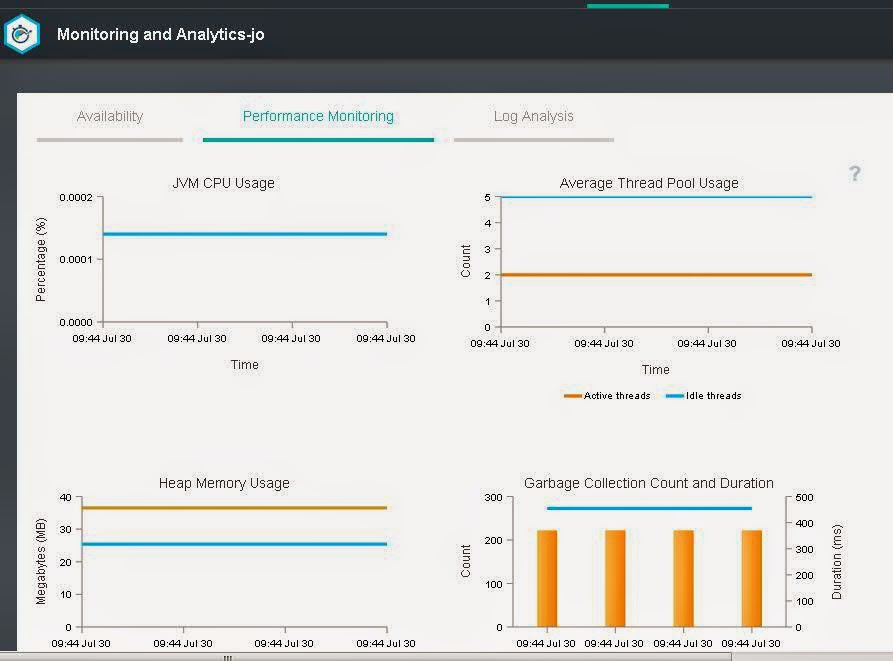Click the blue Idle threads legend swatch
The width and height of the screenshot is (893, 661).
tap(675, 396)
